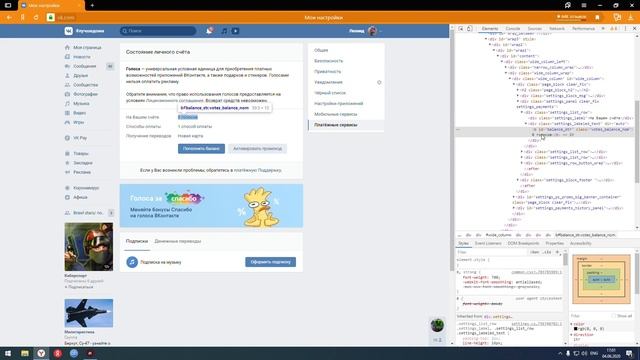Viewport: 640px width, 360px height.
Task: Toggle the 'Show all' checkbox in Computed
Action: click(613, 316)
